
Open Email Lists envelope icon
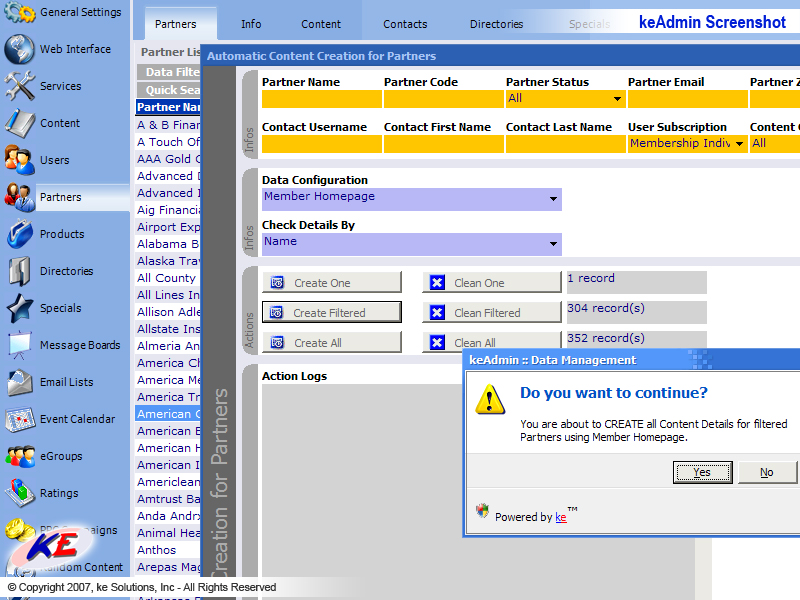[x=19, y=382]
